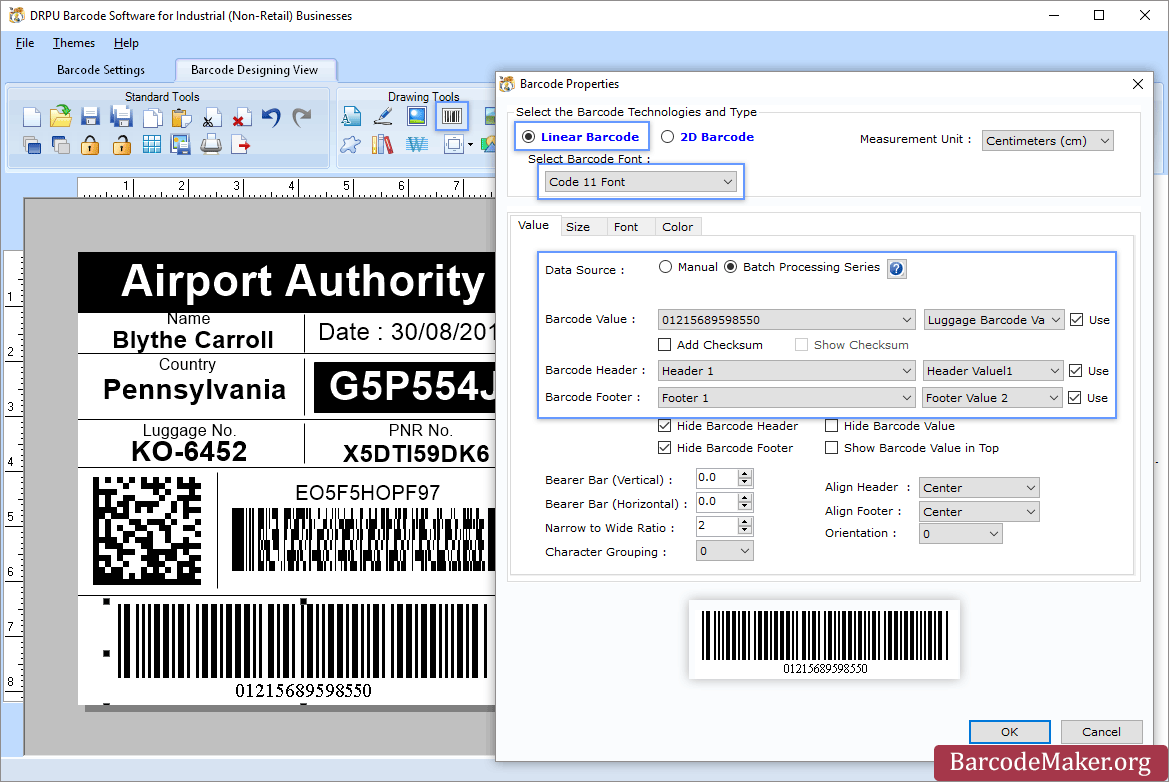Click the blue help question-mark icon
This screenshot has height=782, width=1169.
pos(896,268)
